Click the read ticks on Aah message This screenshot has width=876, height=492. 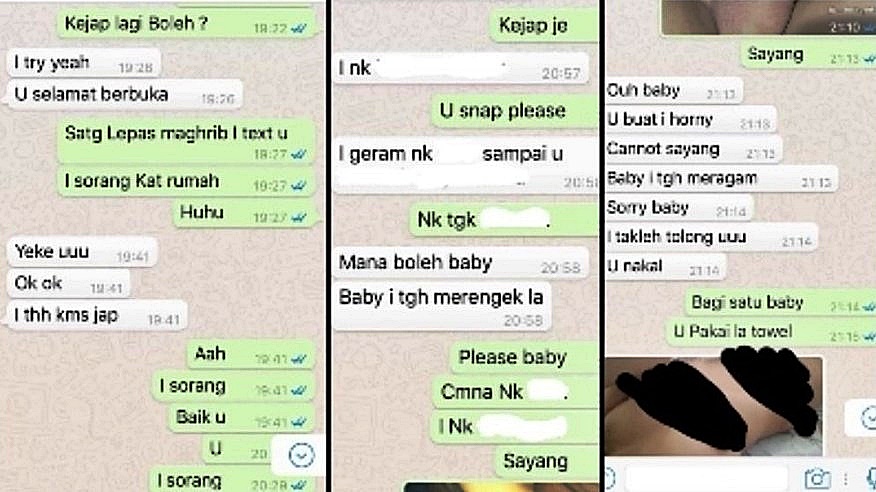(x=299, y=359)
